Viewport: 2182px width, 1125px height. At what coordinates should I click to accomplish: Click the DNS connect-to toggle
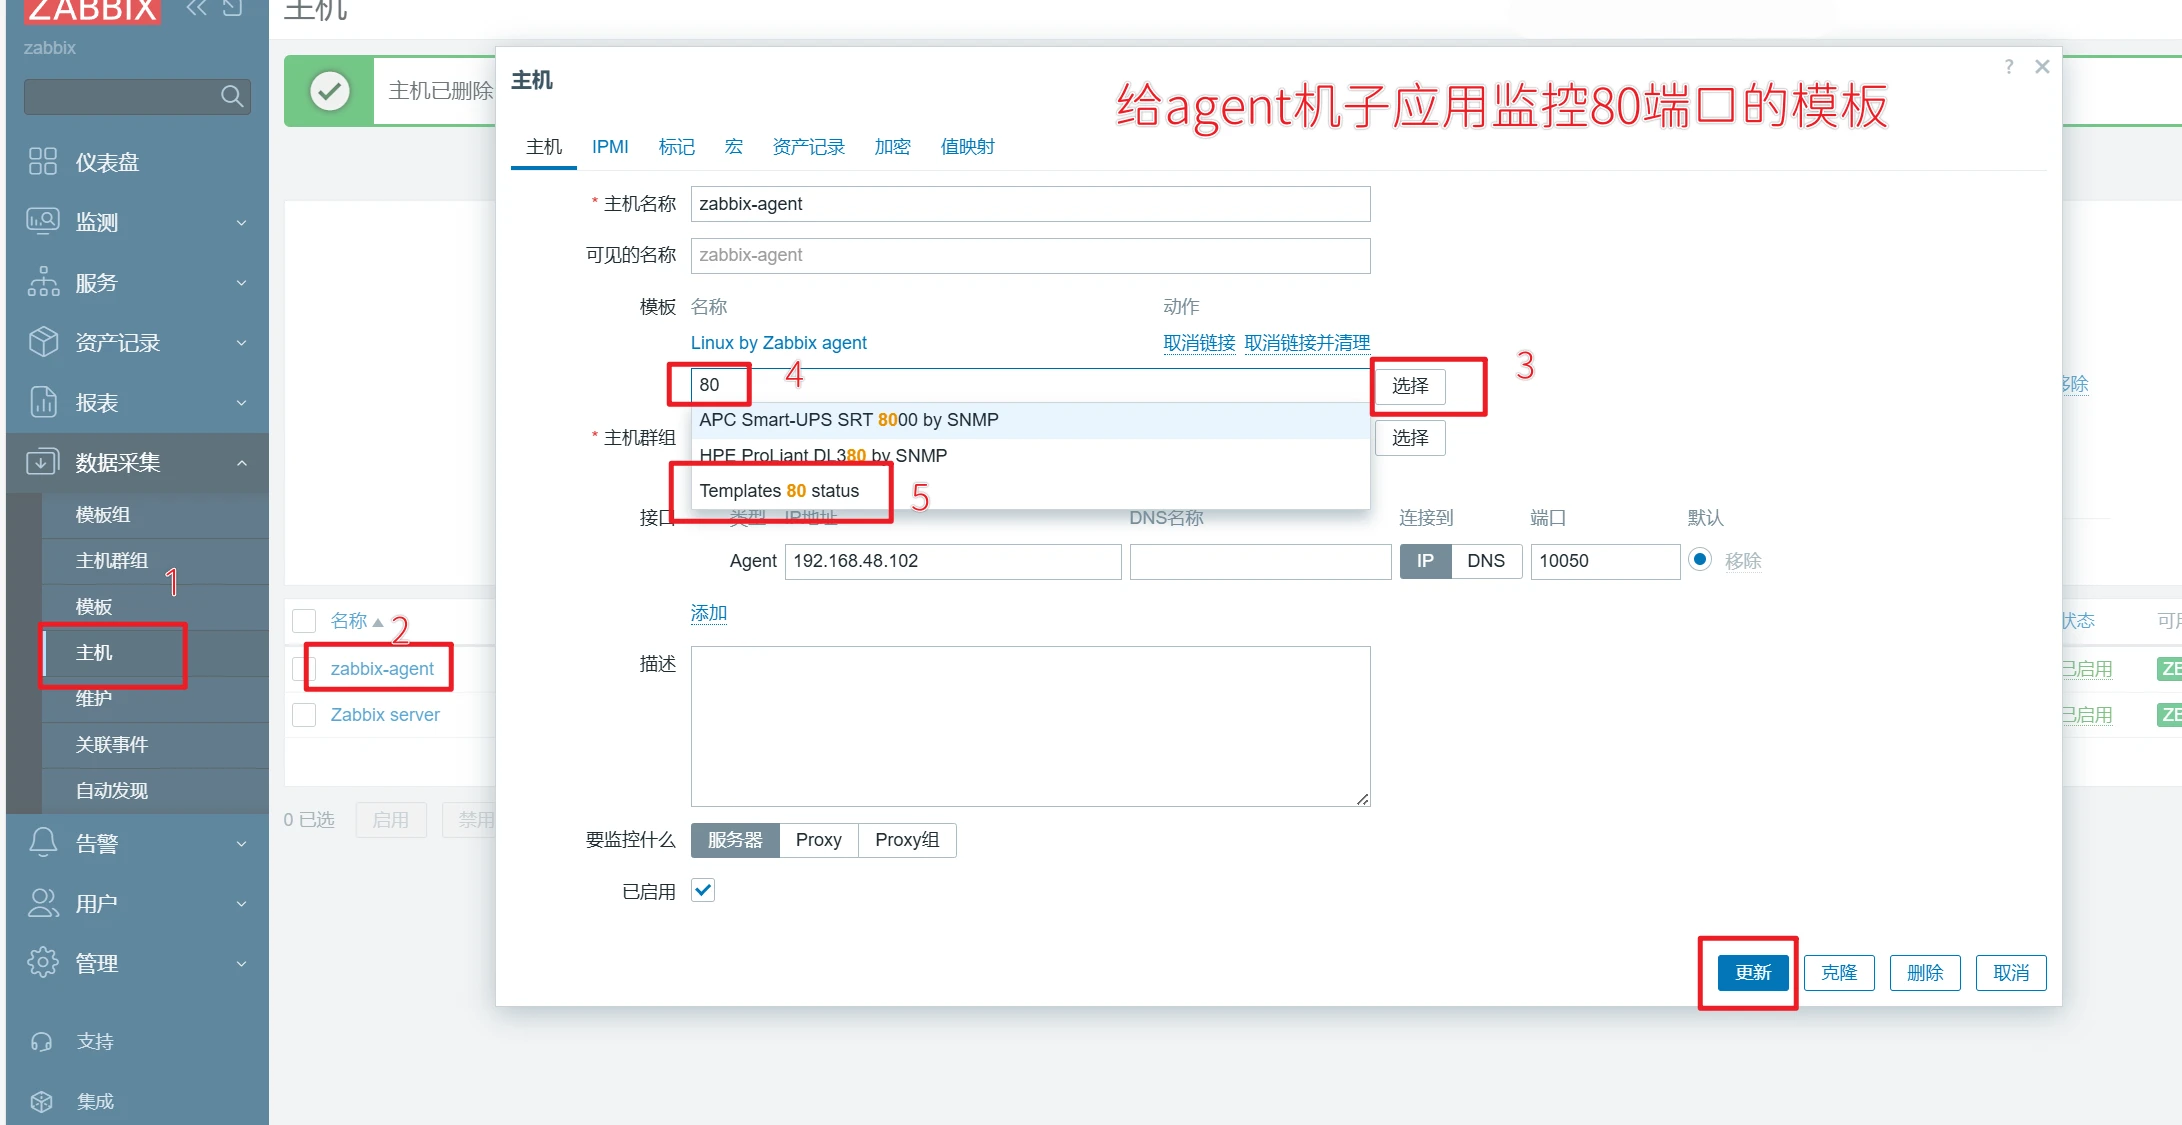(1485, 561)
